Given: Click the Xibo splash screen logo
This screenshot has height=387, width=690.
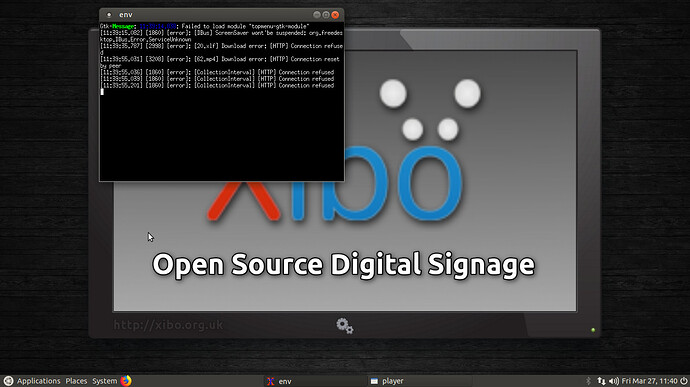Looking at the screenshot, I should pos(334,150).
